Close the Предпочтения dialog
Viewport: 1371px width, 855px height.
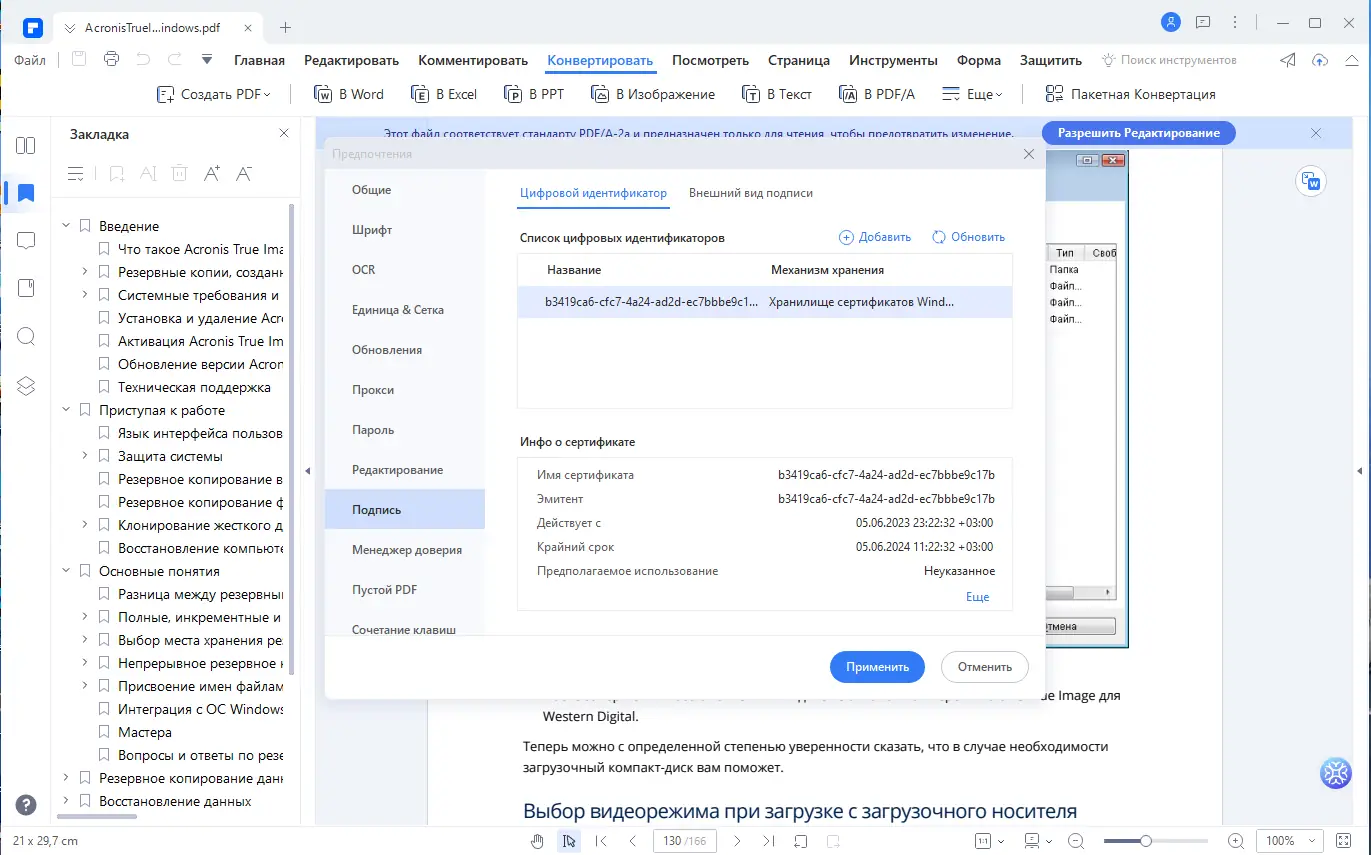(x=1029, y=154)
